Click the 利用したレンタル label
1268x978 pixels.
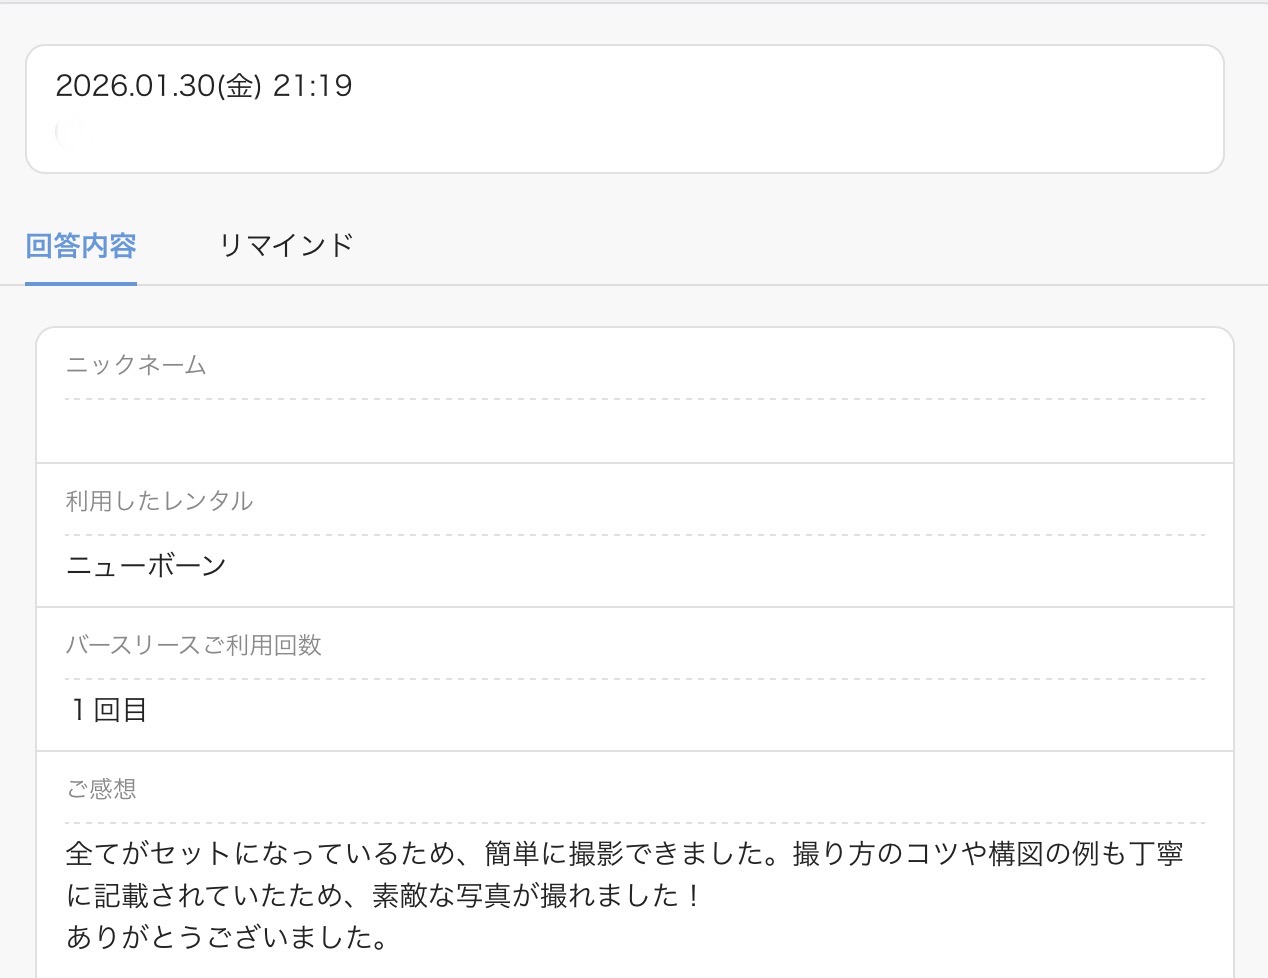click(159, 501)
